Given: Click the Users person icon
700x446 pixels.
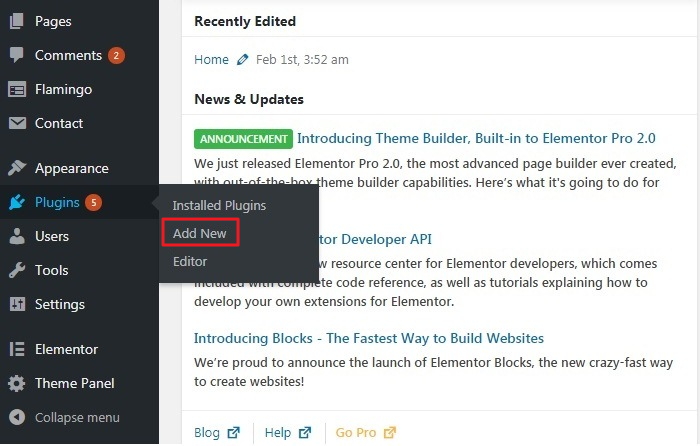Looking at the screenshot, I should pos(17,236).
